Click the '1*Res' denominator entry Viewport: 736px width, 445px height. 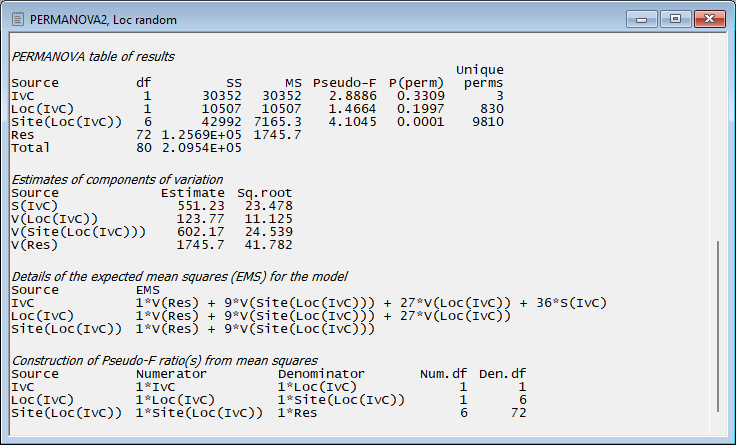click(x=297, y=412)
